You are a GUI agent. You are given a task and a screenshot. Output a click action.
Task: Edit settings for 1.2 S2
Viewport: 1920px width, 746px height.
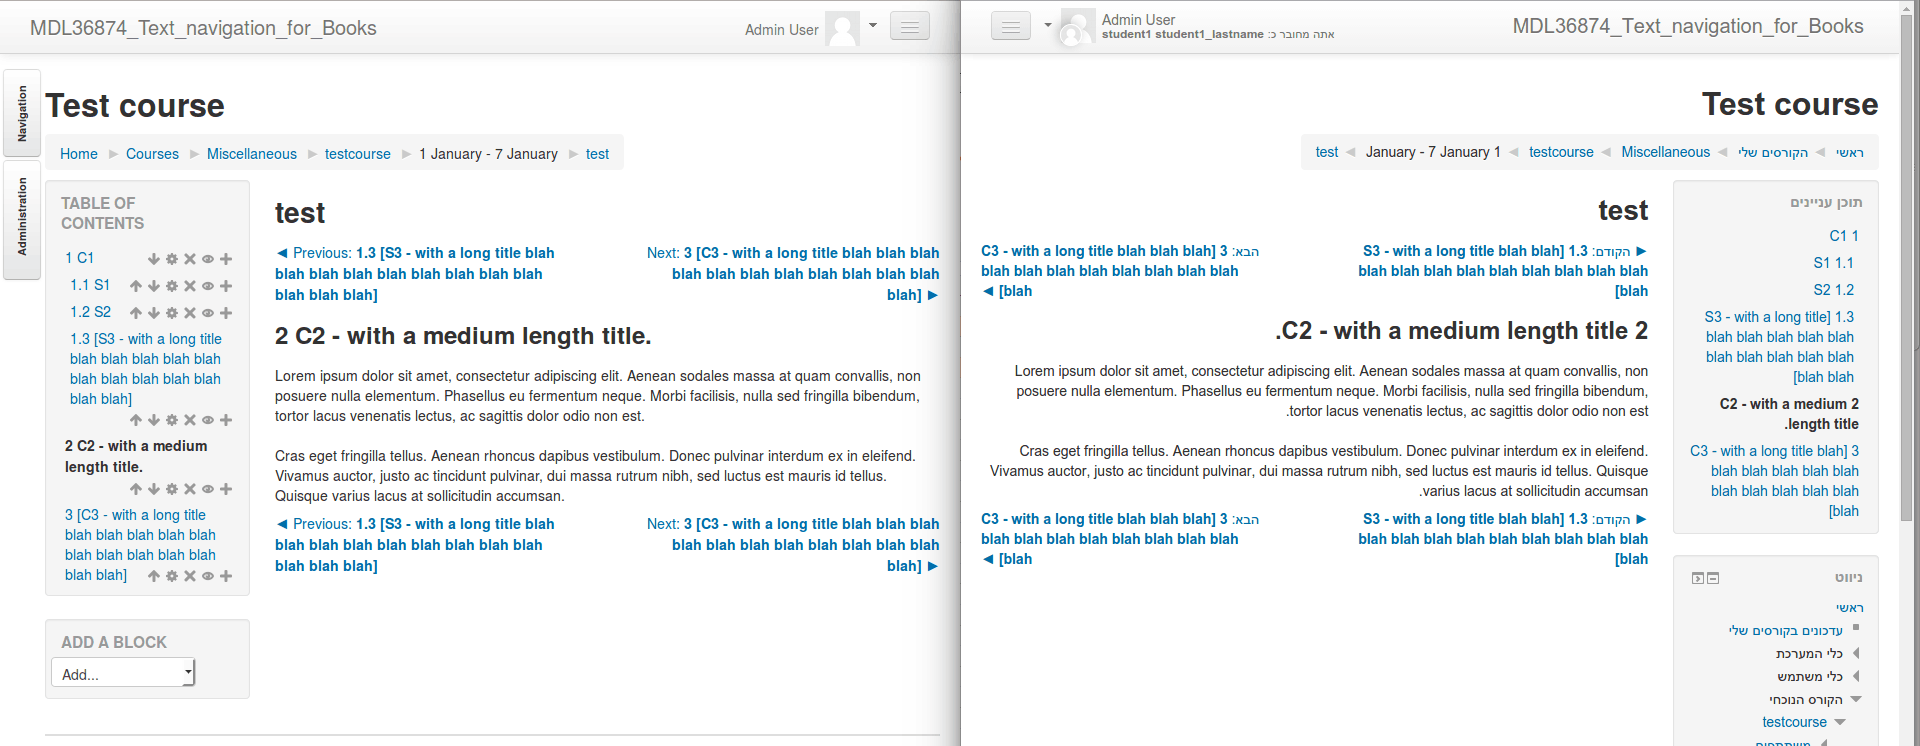(x=172, y=313)
